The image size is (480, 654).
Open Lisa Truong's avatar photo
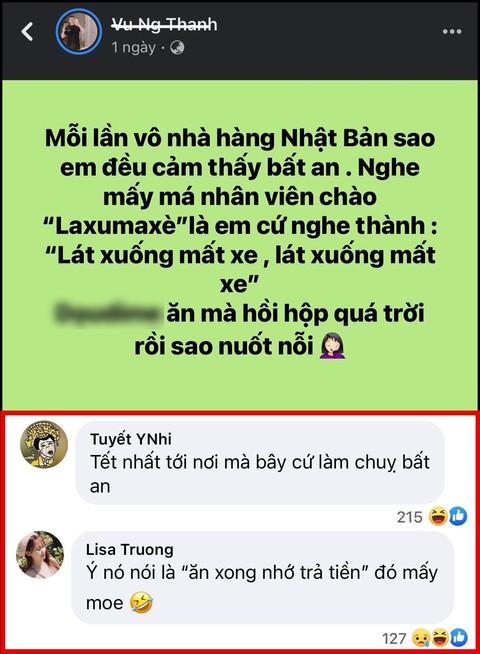tap(40, 555)
